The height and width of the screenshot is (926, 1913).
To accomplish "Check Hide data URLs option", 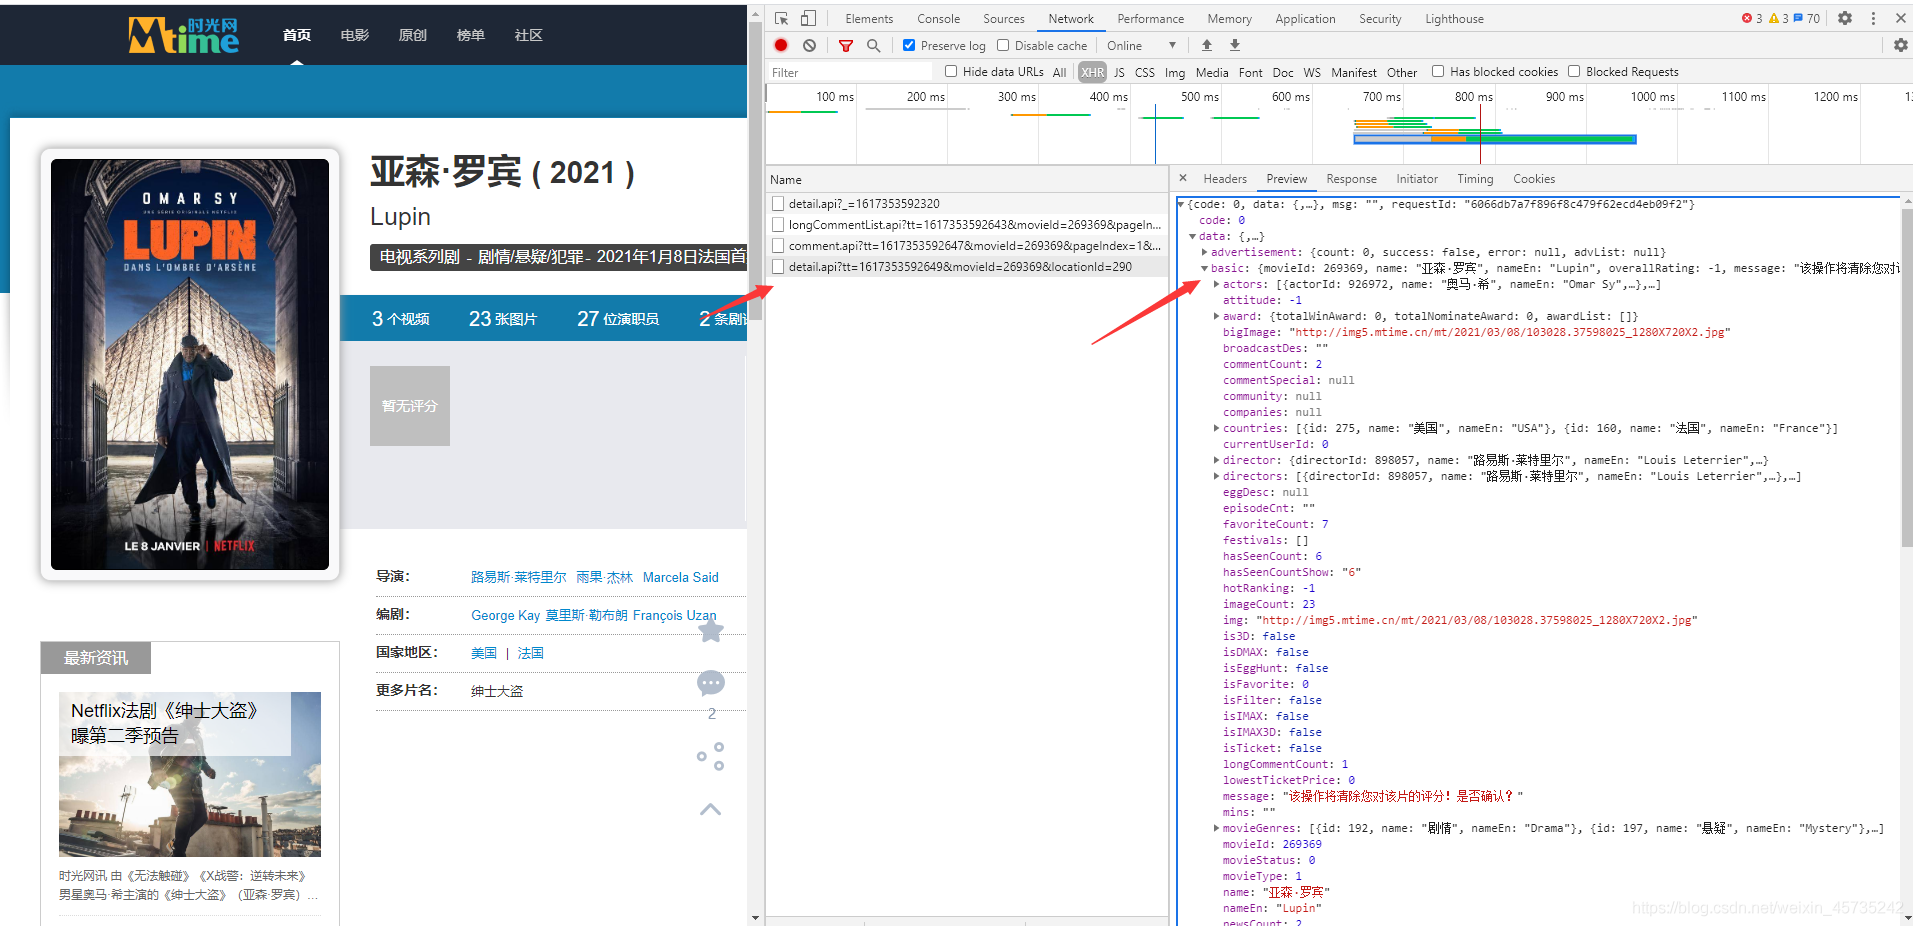I will click(x=951, y=71).
